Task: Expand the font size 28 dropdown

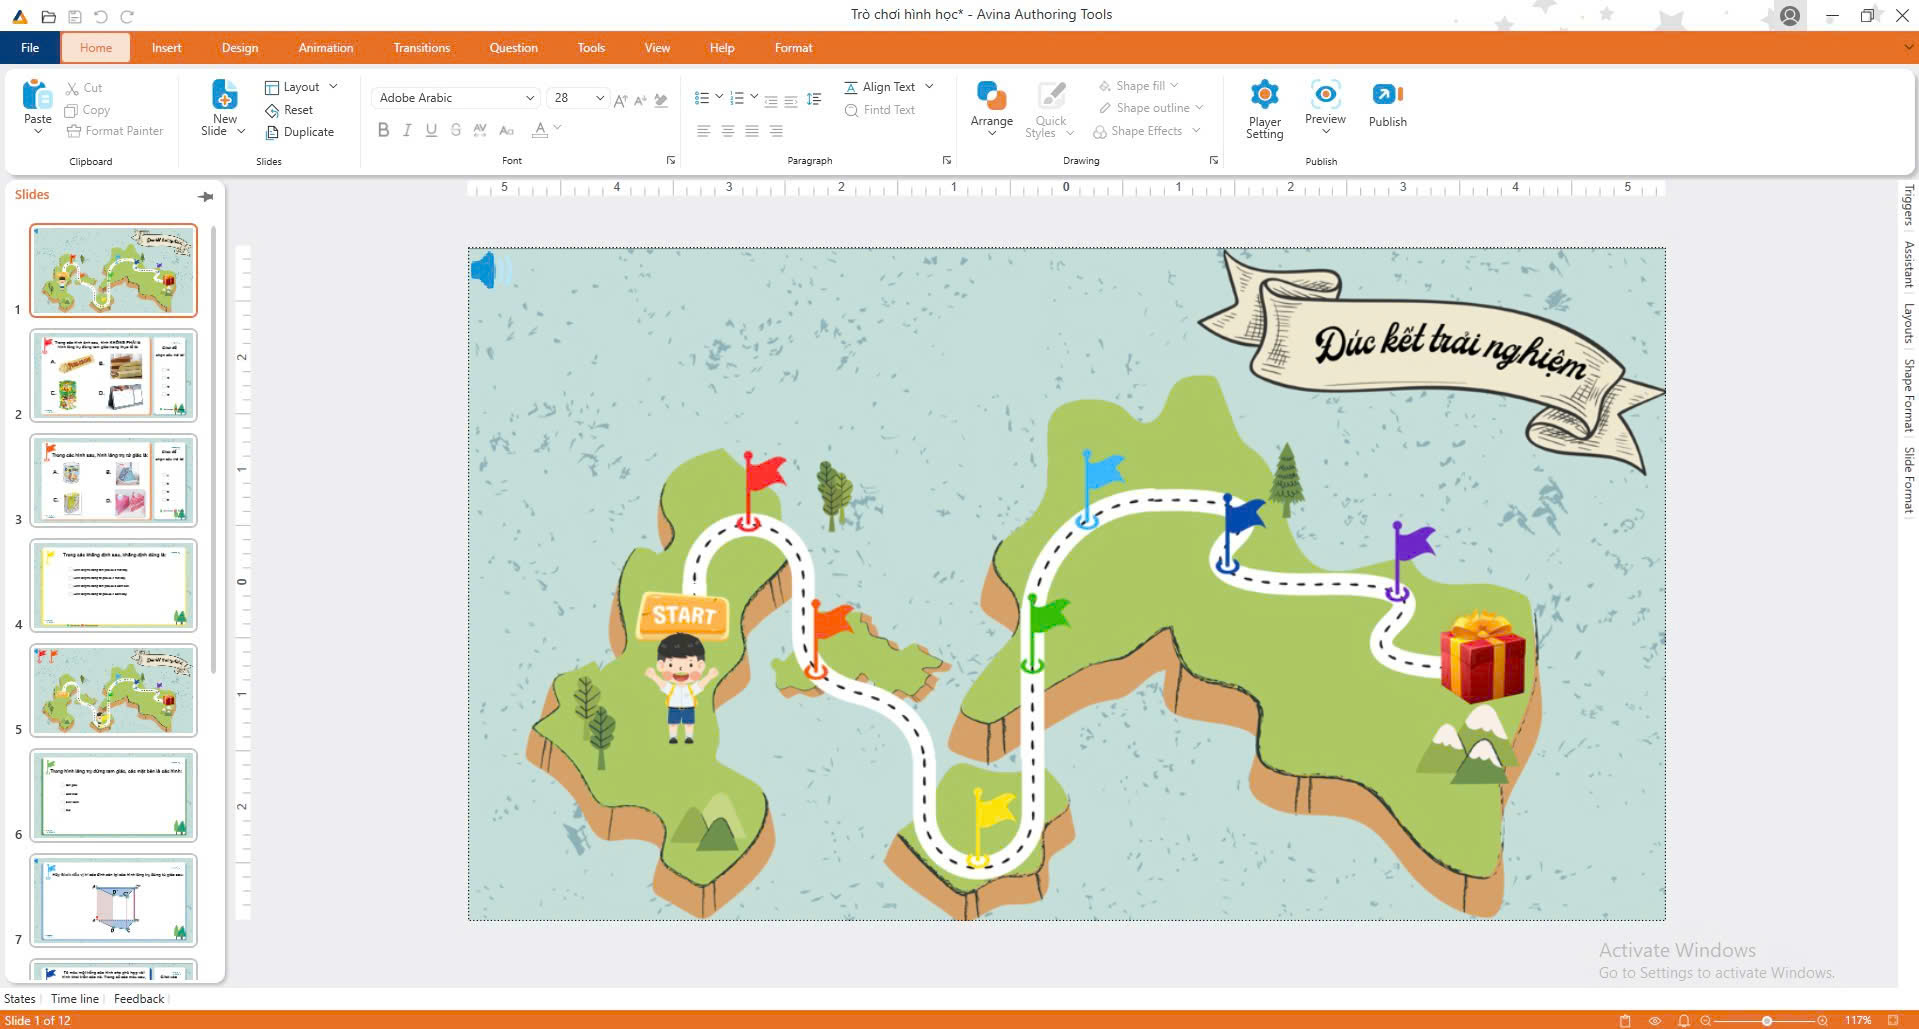Action: coord(599,98)
